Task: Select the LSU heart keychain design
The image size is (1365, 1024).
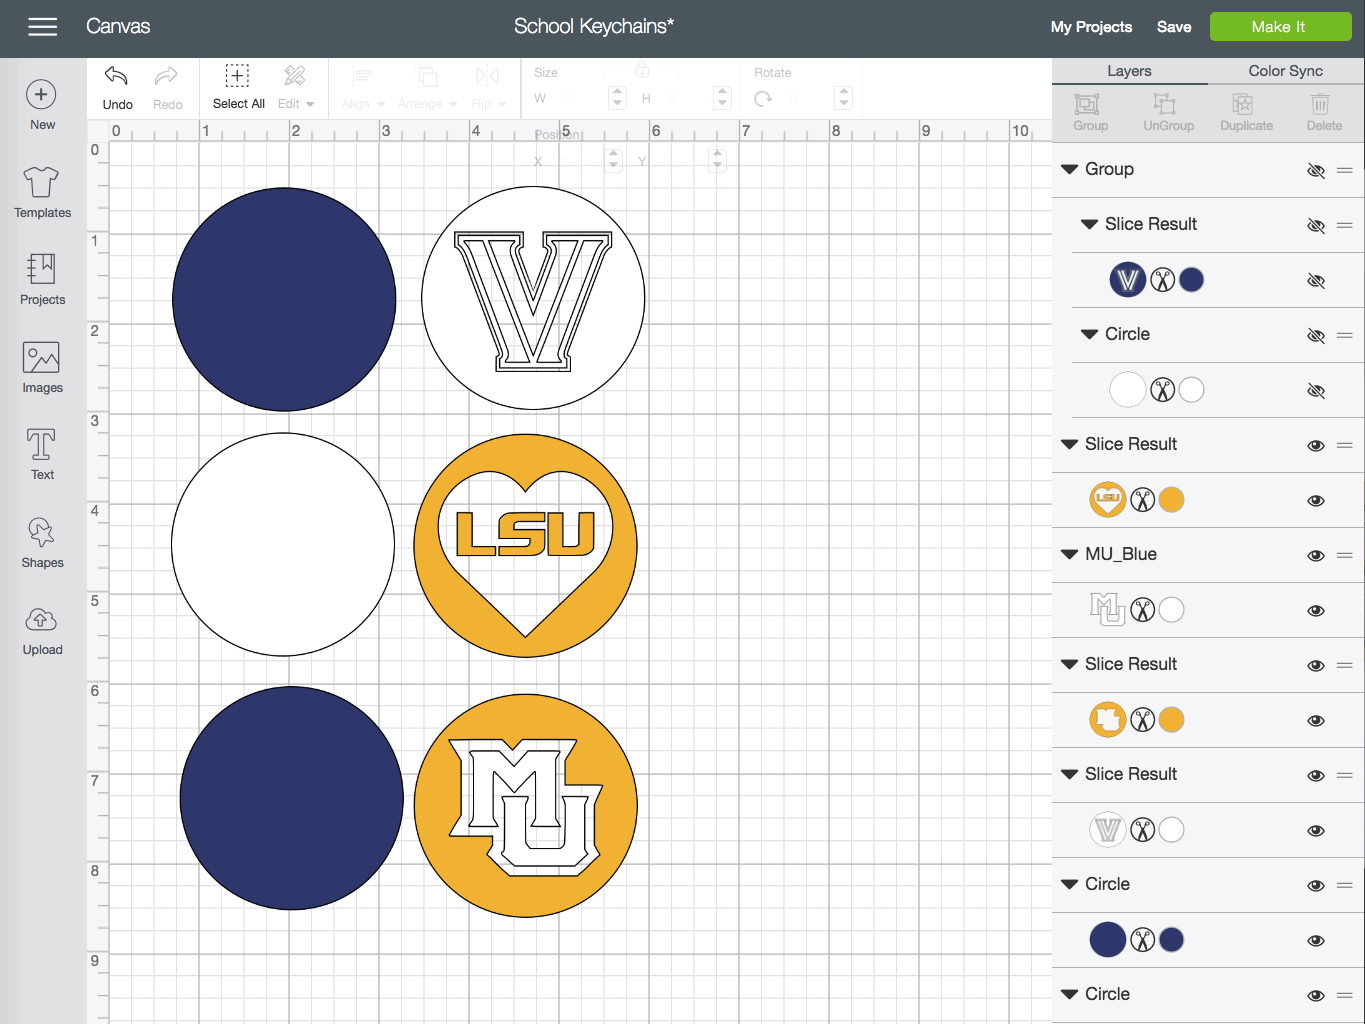Action: point(526,545)
